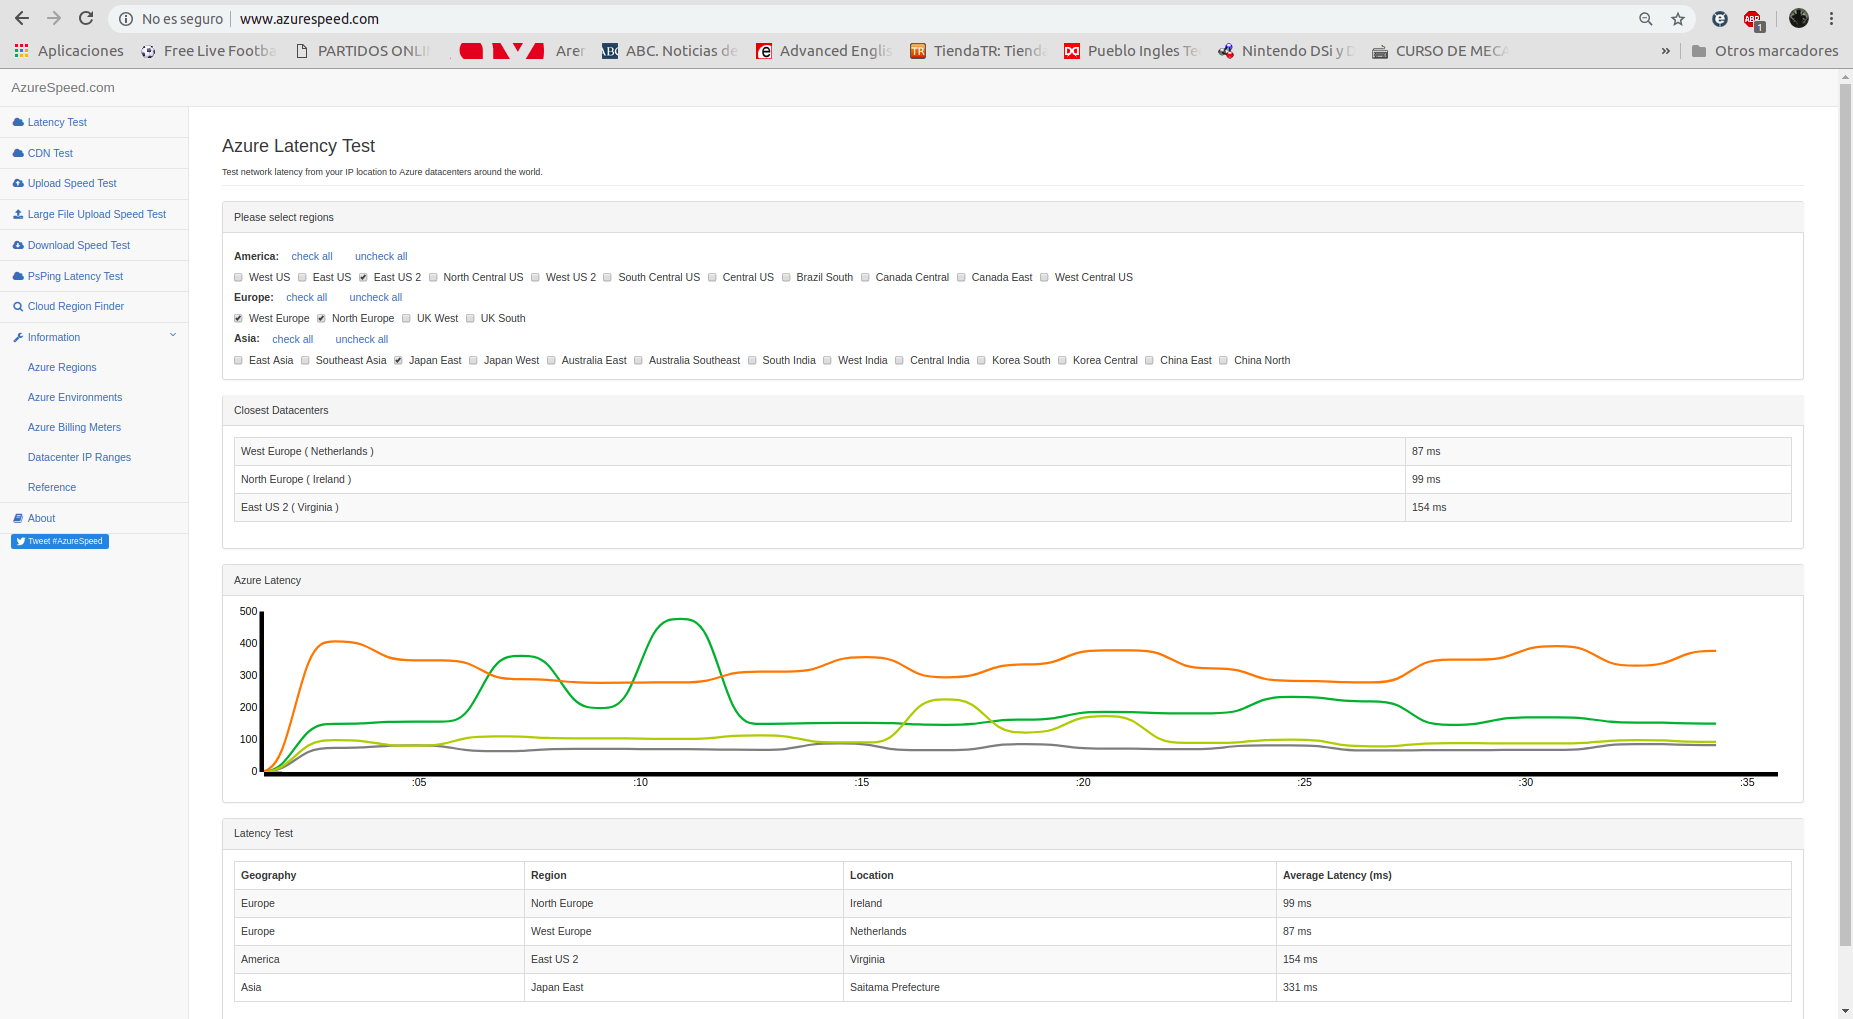Open Azure Environments link
The image size is (1853, 1019).
click(75, 397)
